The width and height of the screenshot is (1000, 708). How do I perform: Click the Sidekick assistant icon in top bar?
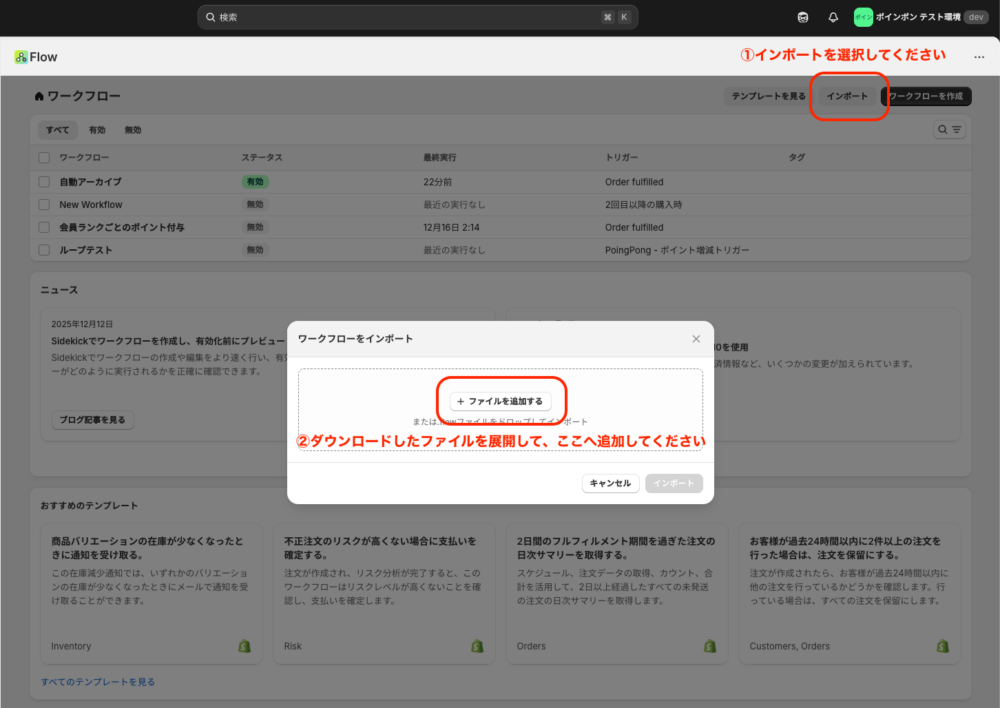803,17
